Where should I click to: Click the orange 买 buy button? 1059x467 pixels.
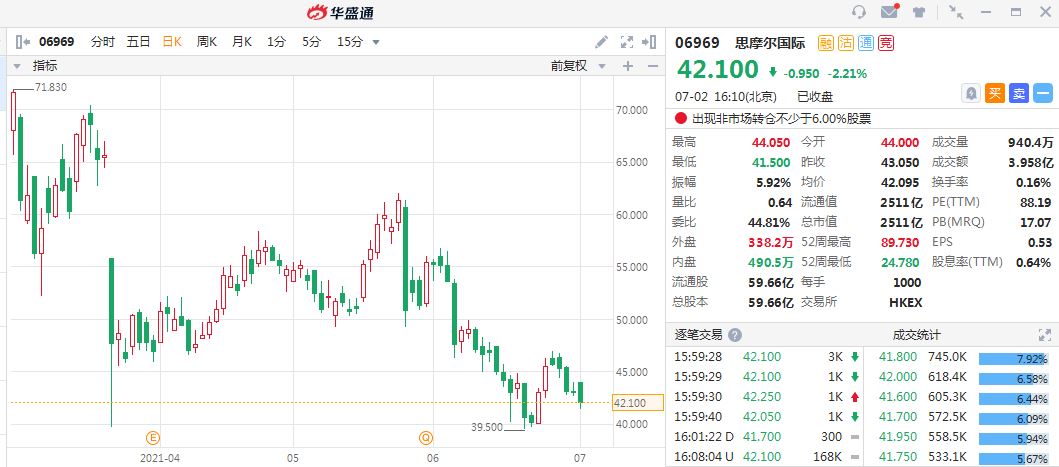tap(994, 94)
